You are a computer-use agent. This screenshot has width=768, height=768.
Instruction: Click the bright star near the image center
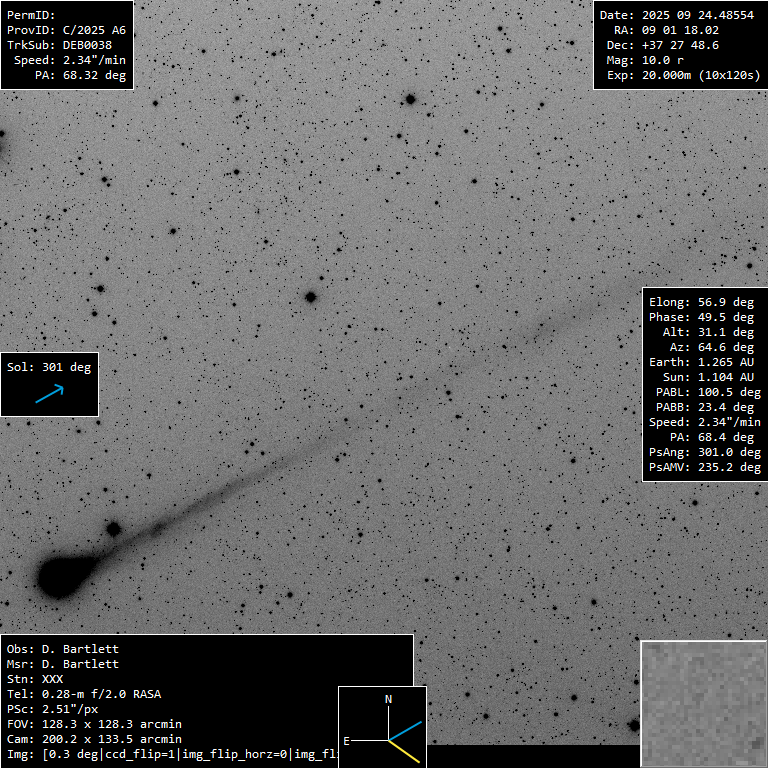pos(310,297)
